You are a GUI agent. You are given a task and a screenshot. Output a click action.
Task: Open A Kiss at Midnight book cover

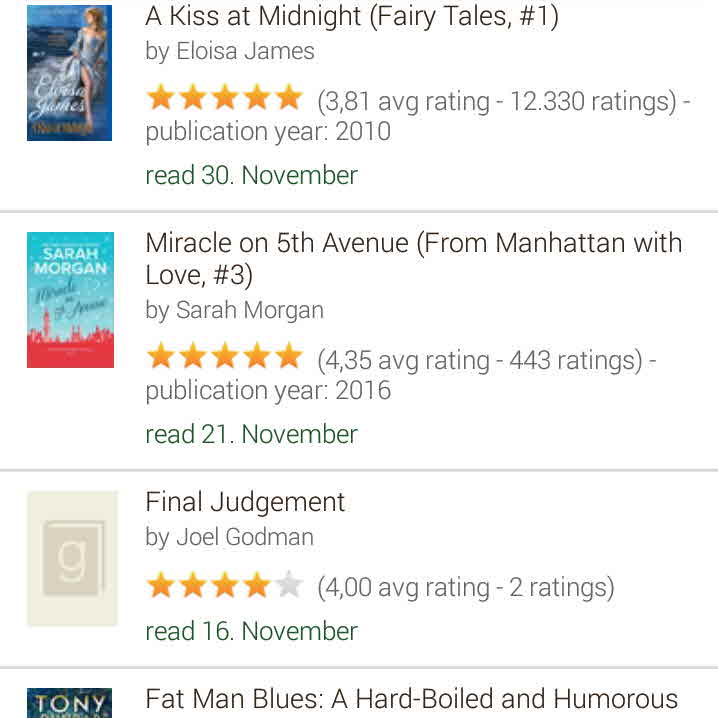coord(69,72)
